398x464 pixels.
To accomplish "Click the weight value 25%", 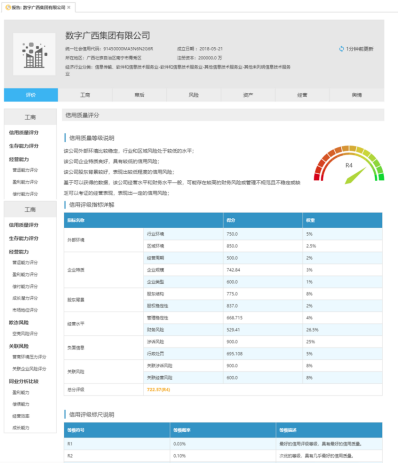I will click(x=311, y=342).
